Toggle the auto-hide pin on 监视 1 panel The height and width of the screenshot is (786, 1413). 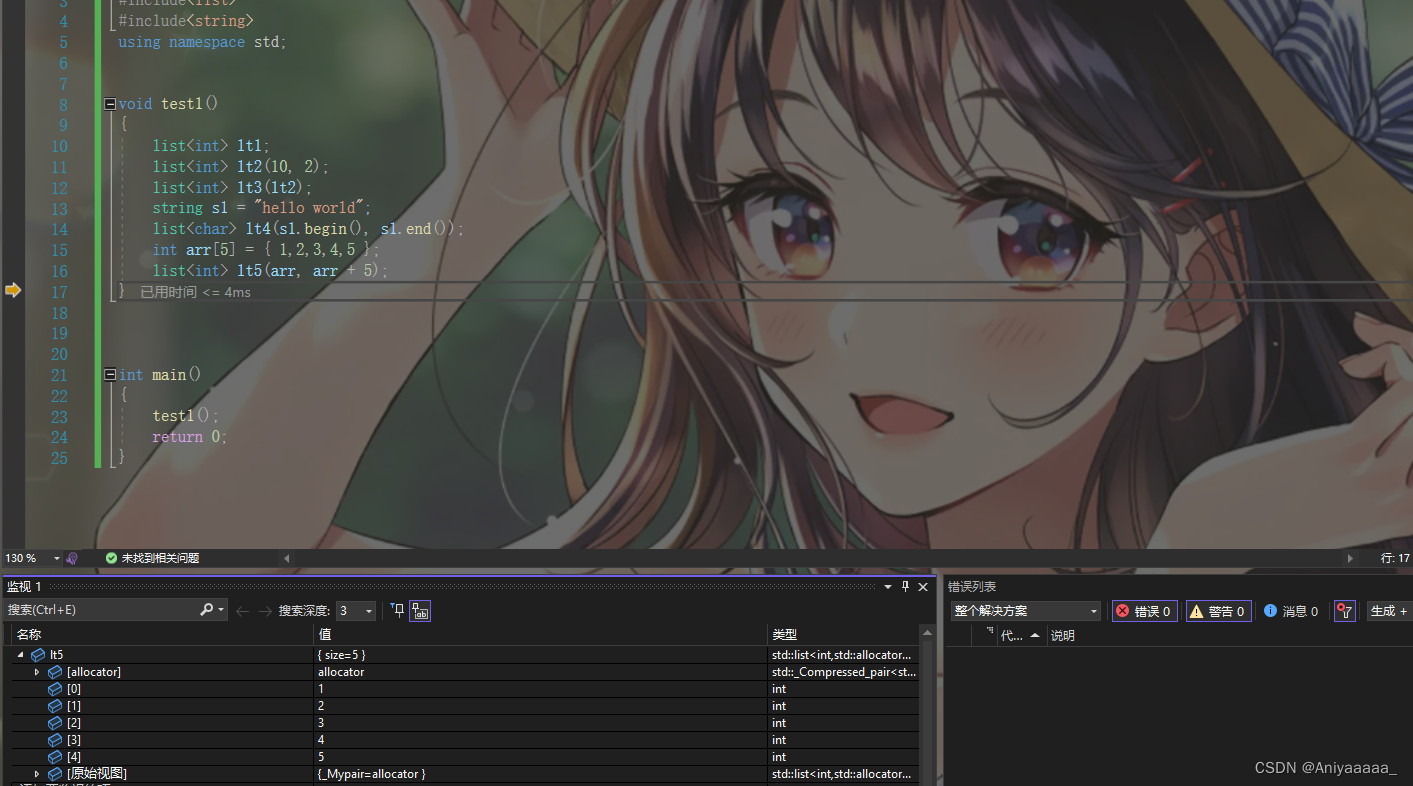point(905,587)
